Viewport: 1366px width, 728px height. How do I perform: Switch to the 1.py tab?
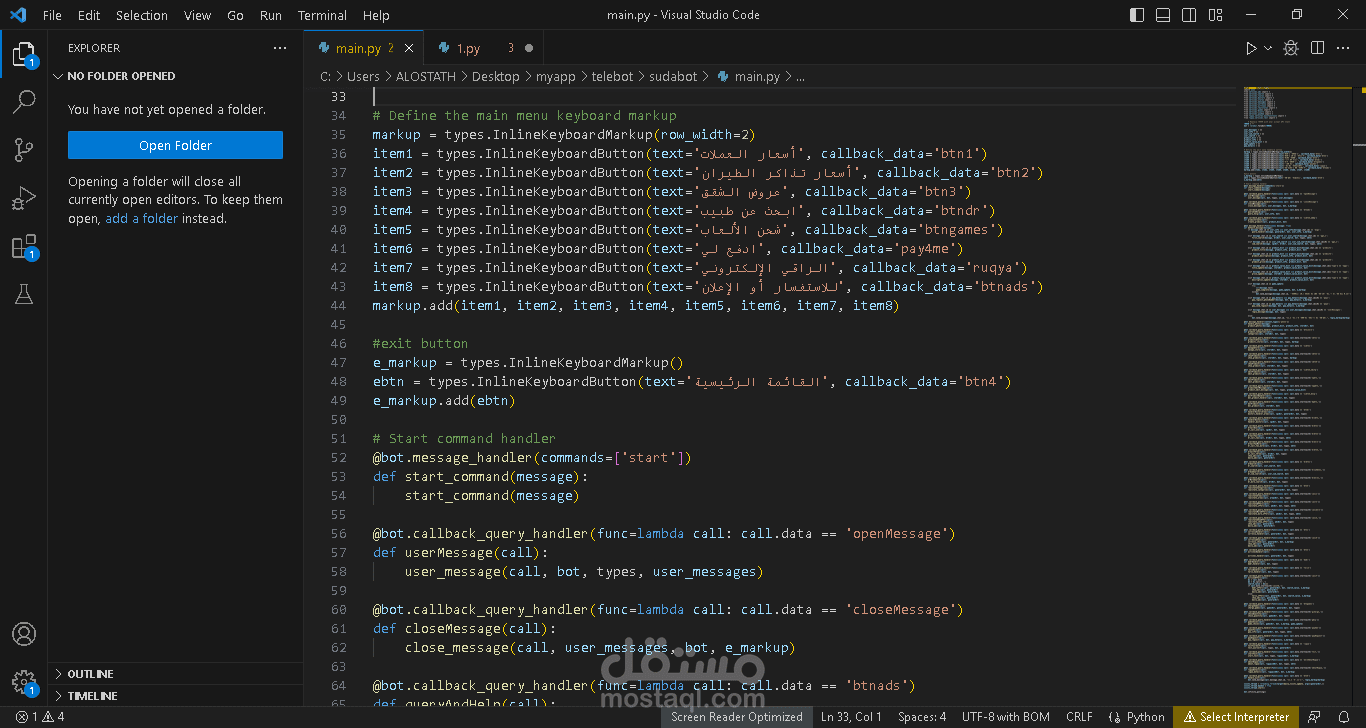(x=468, y=48)
